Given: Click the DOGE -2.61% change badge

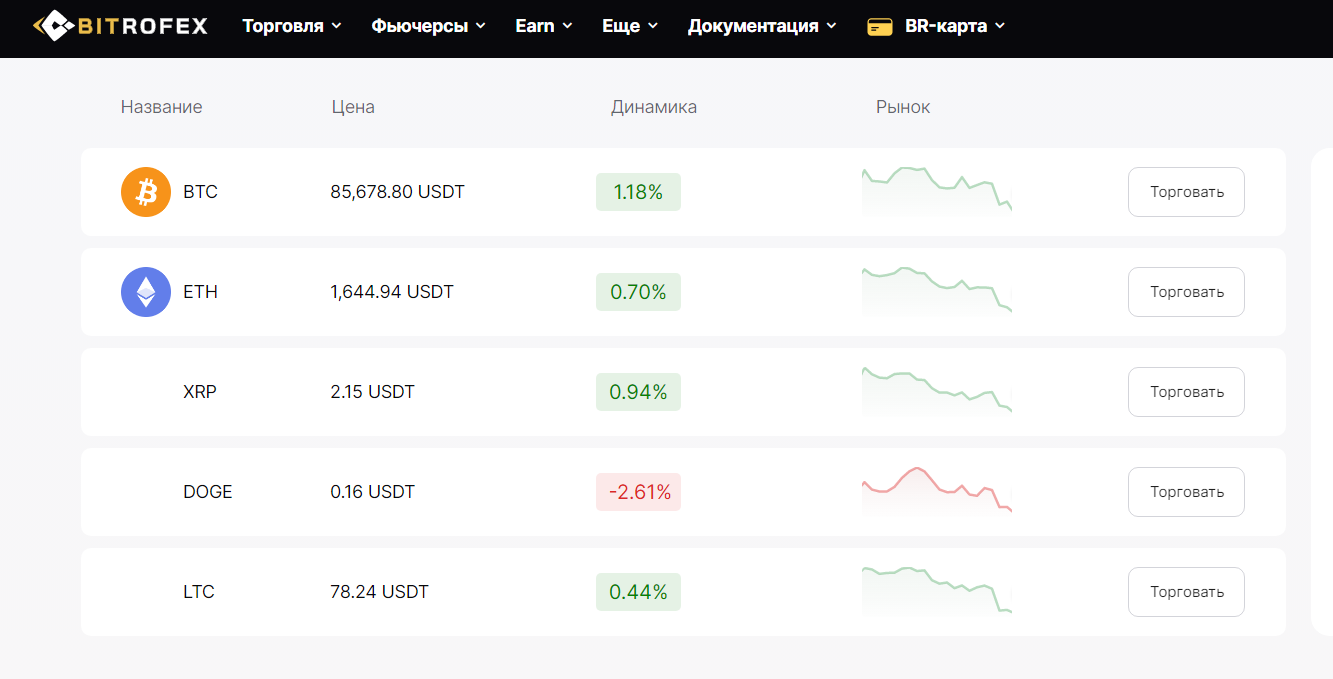Looking at the screenshot, I should point(638,492).
